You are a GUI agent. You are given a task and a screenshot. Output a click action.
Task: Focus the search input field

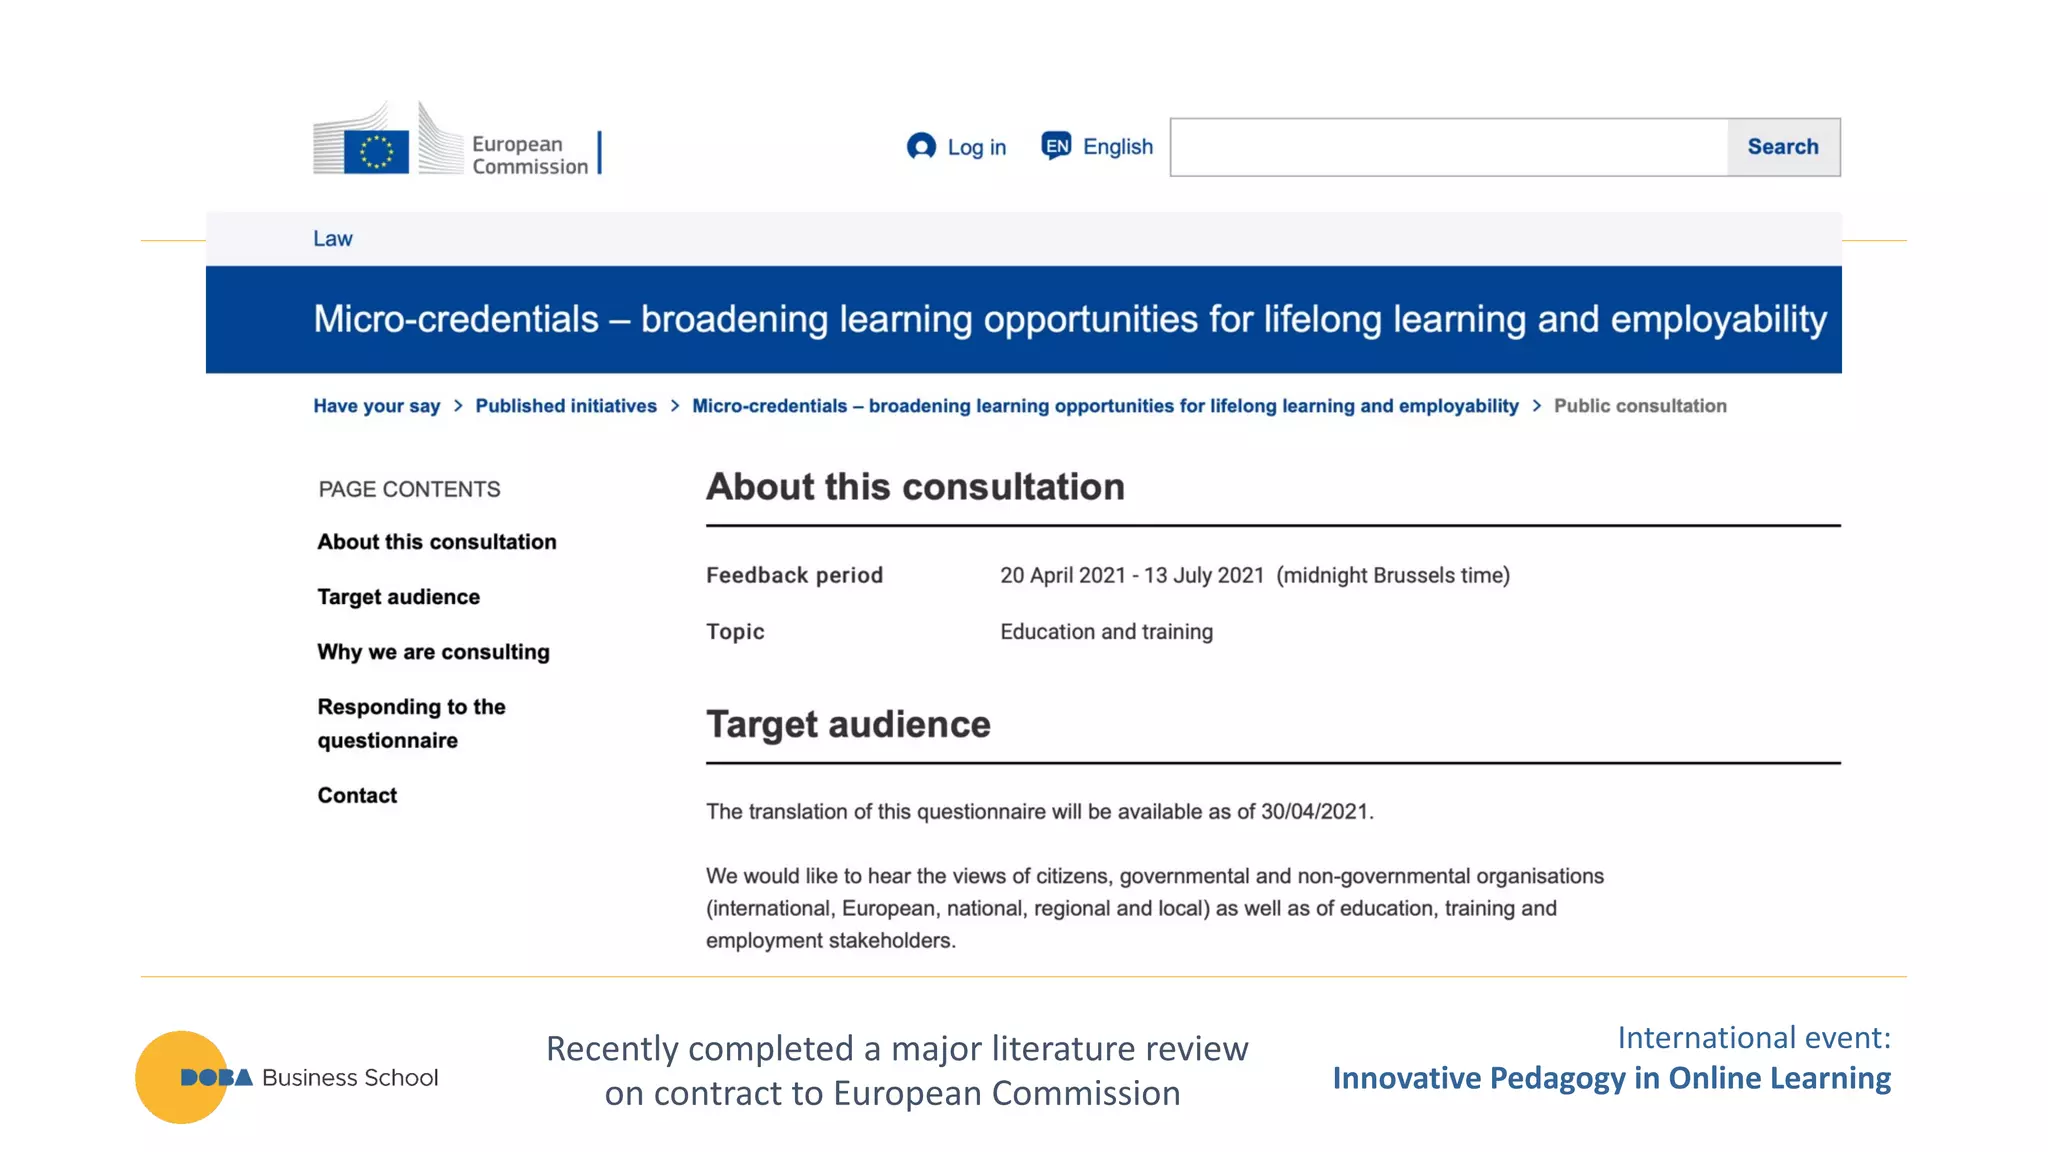click(x=1449, y=147)
